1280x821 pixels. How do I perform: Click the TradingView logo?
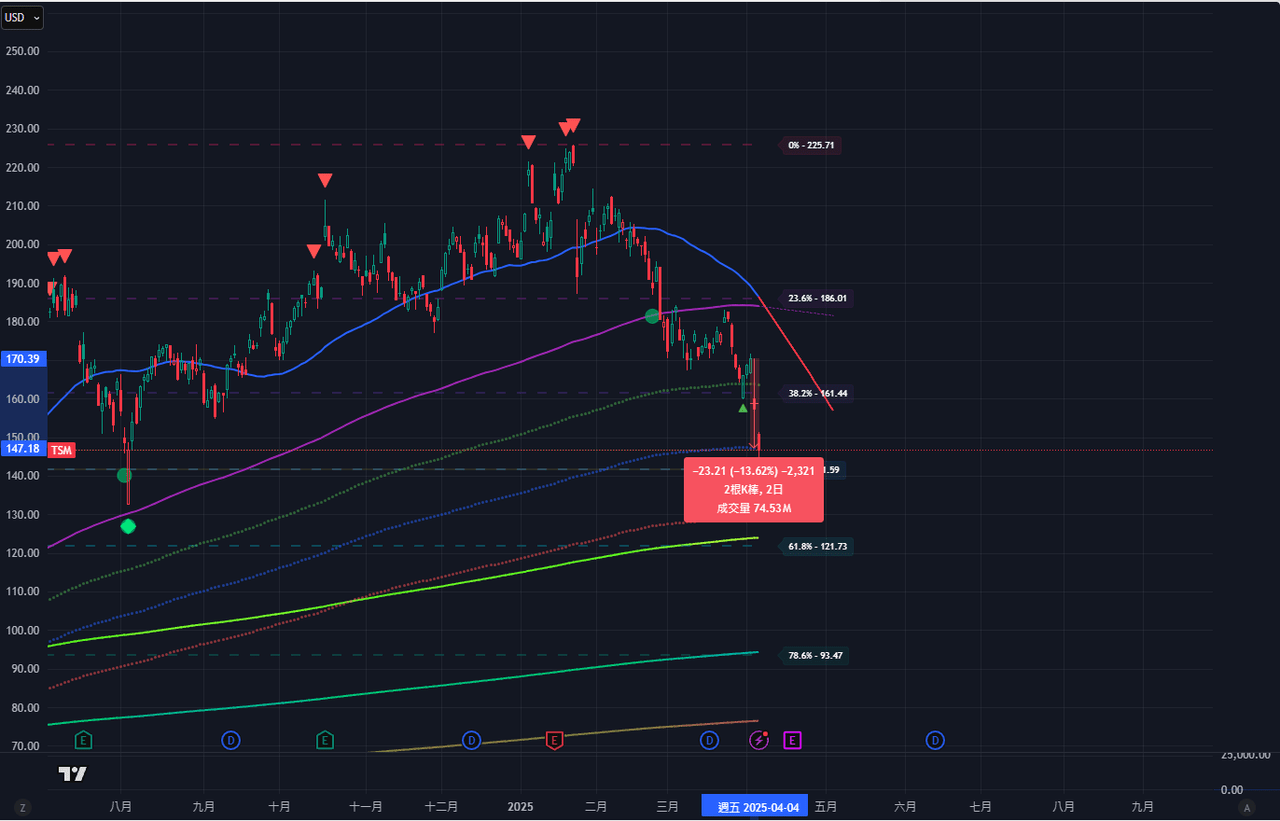click(72, 774)
